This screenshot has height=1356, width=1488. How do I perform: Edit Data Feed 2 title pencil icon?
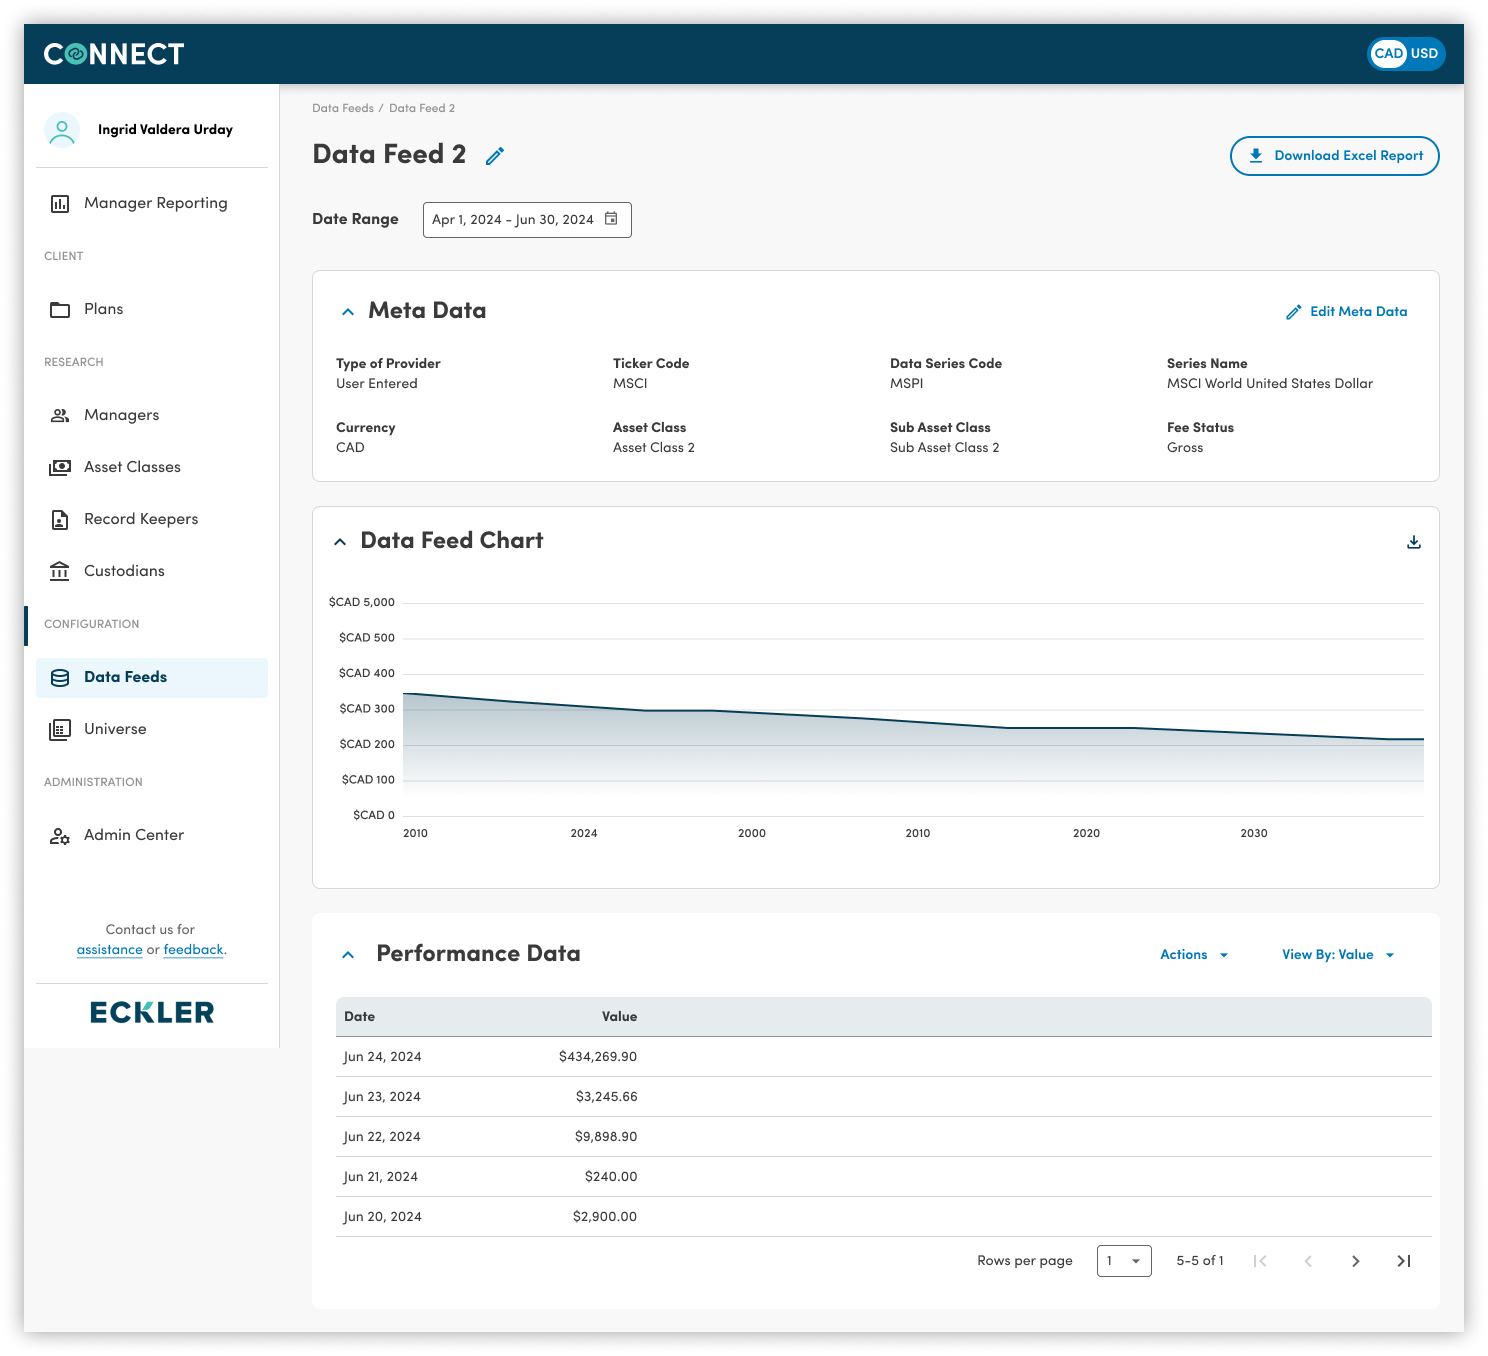(495, 156)
